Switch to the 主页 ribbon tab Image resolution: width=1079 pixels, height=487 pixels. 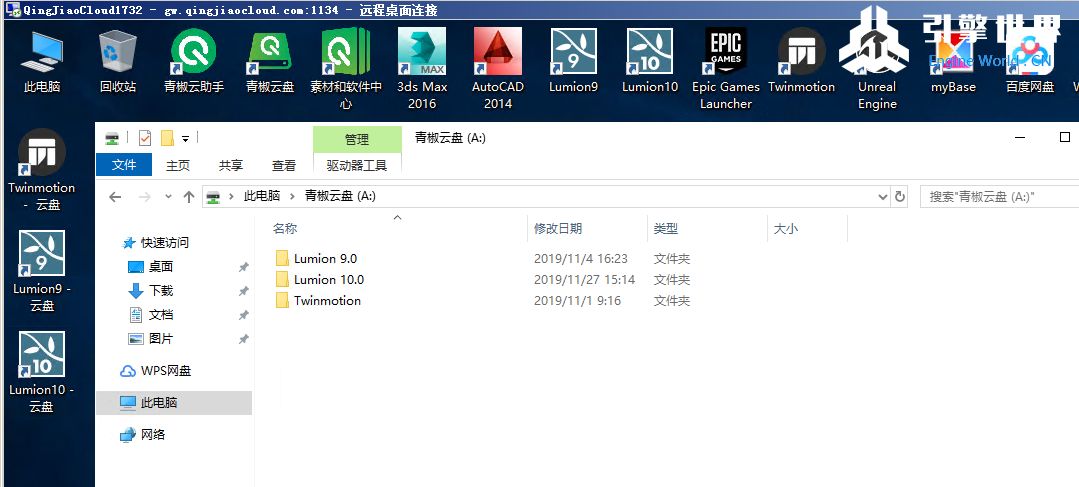[178, 165]
